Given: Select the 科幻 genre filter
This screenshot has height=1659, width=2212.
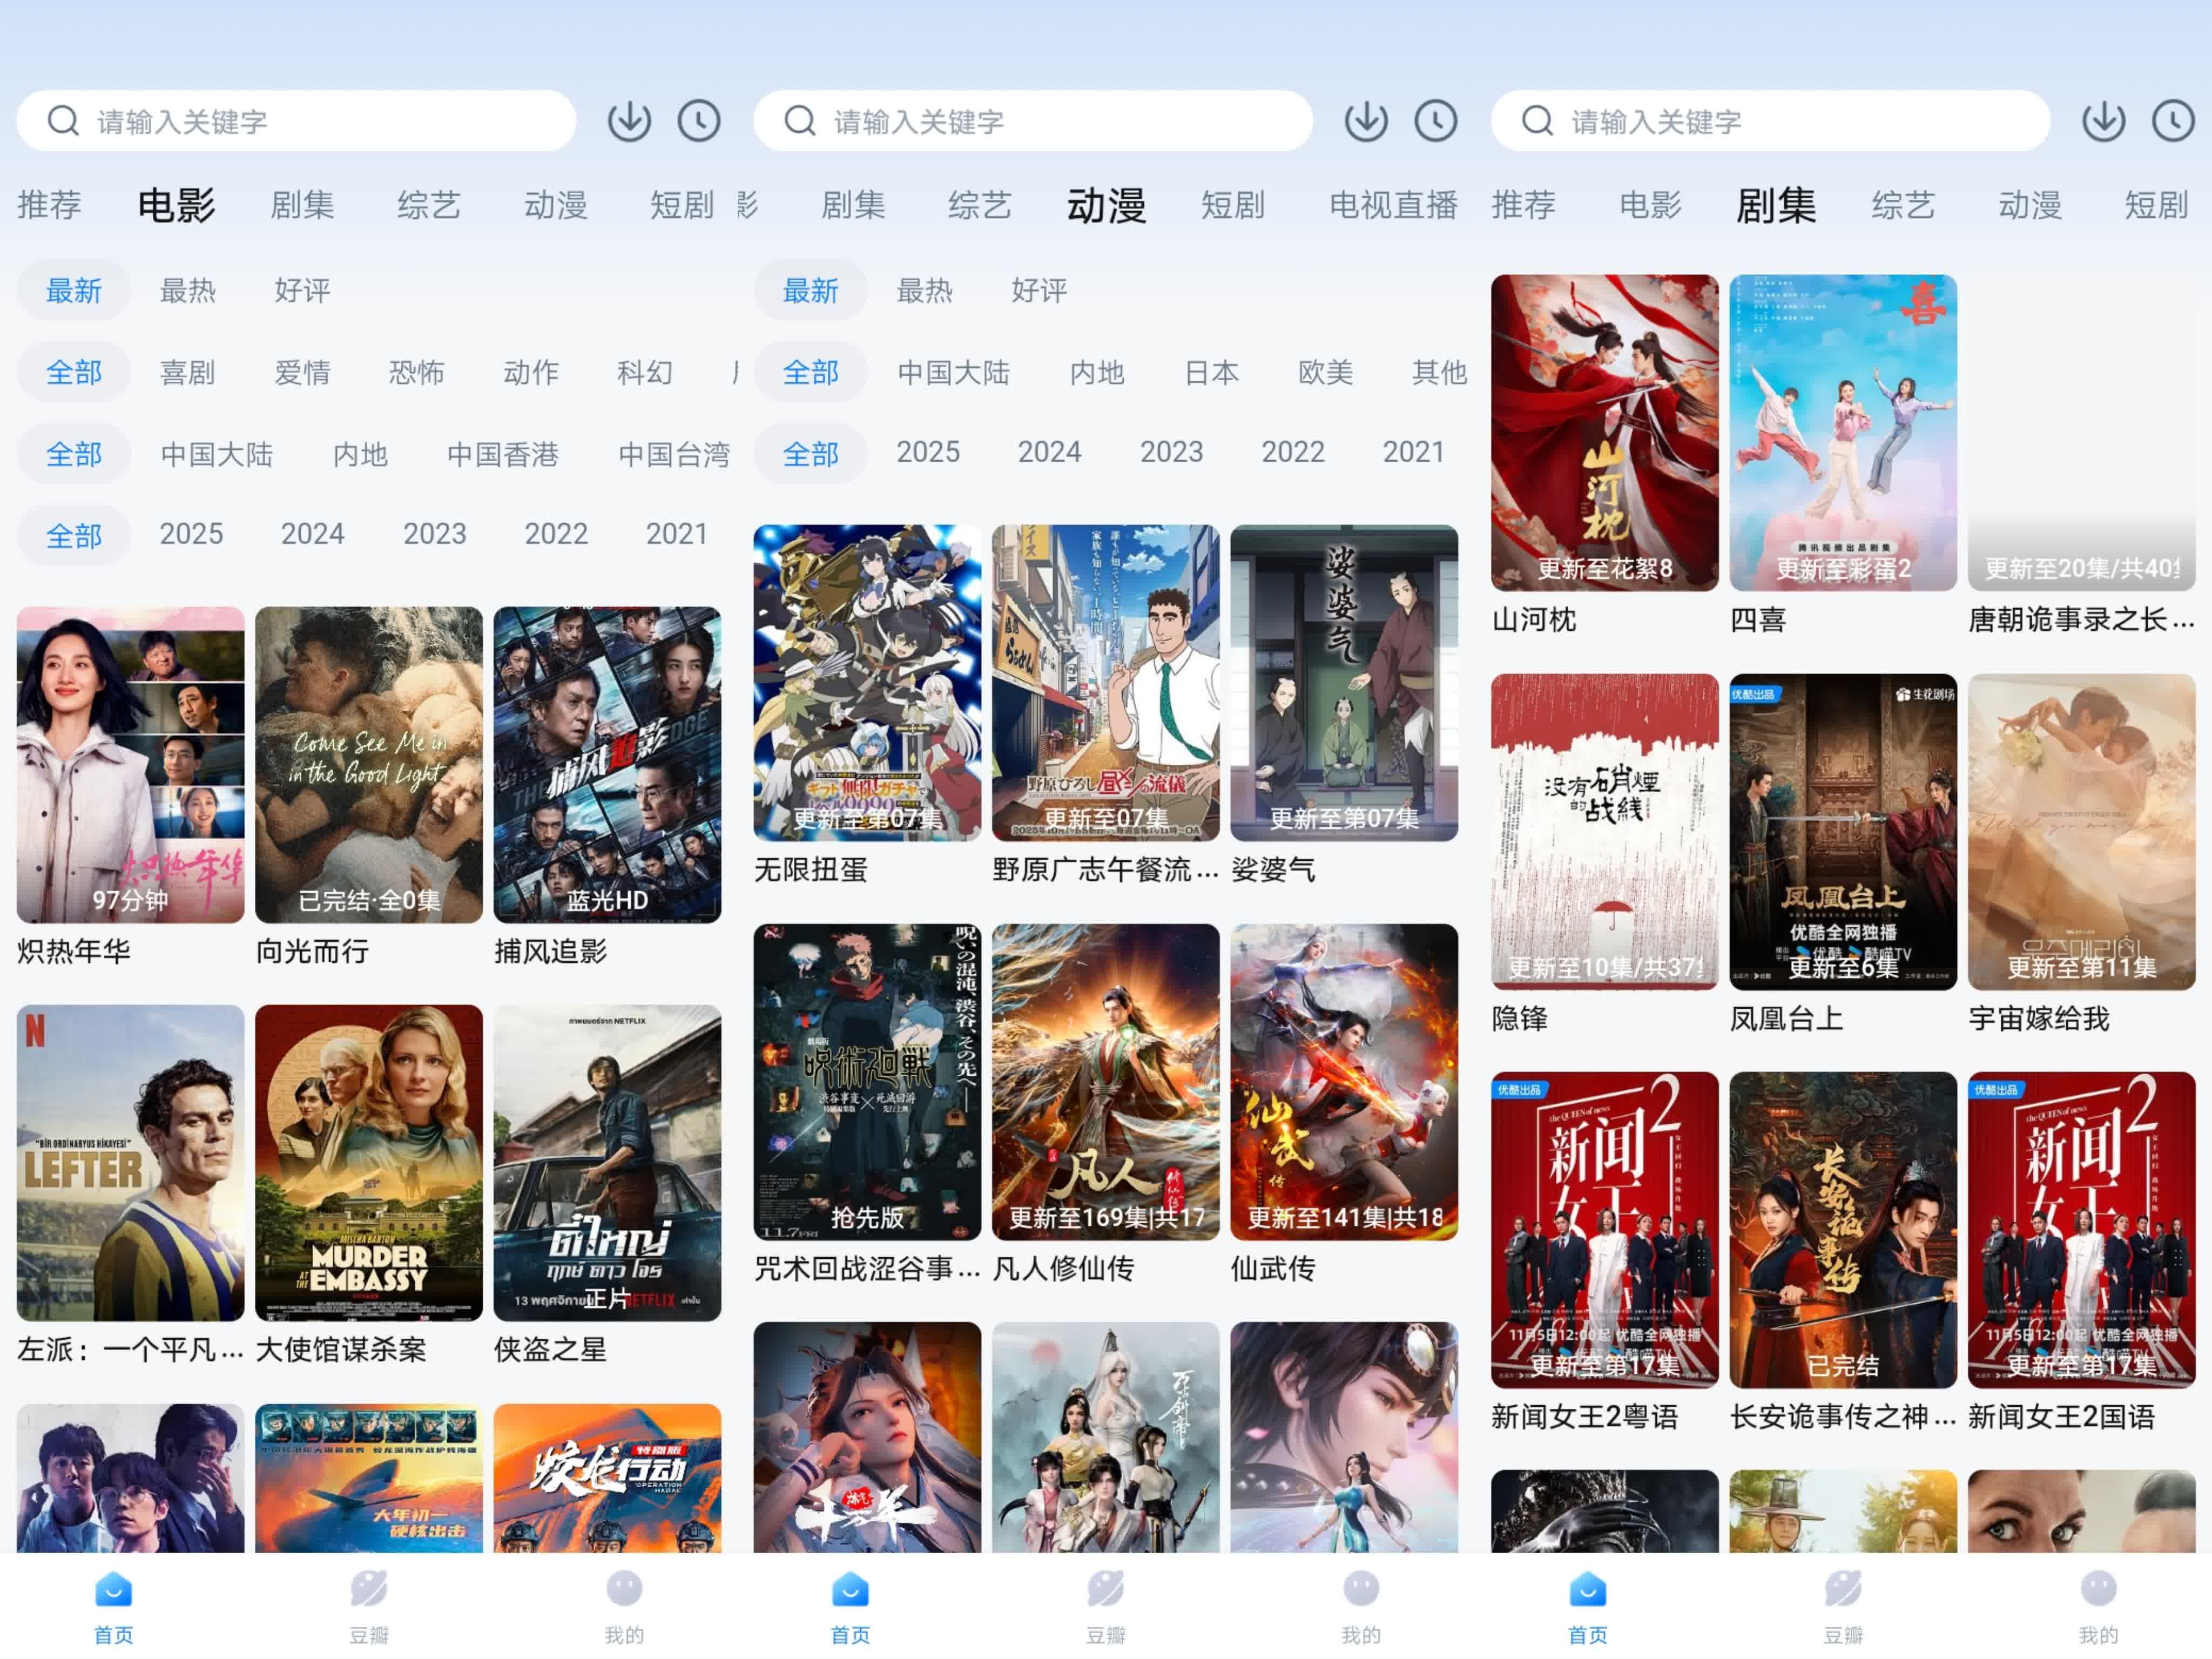Looking at the screenshot, I should [644, 373].
